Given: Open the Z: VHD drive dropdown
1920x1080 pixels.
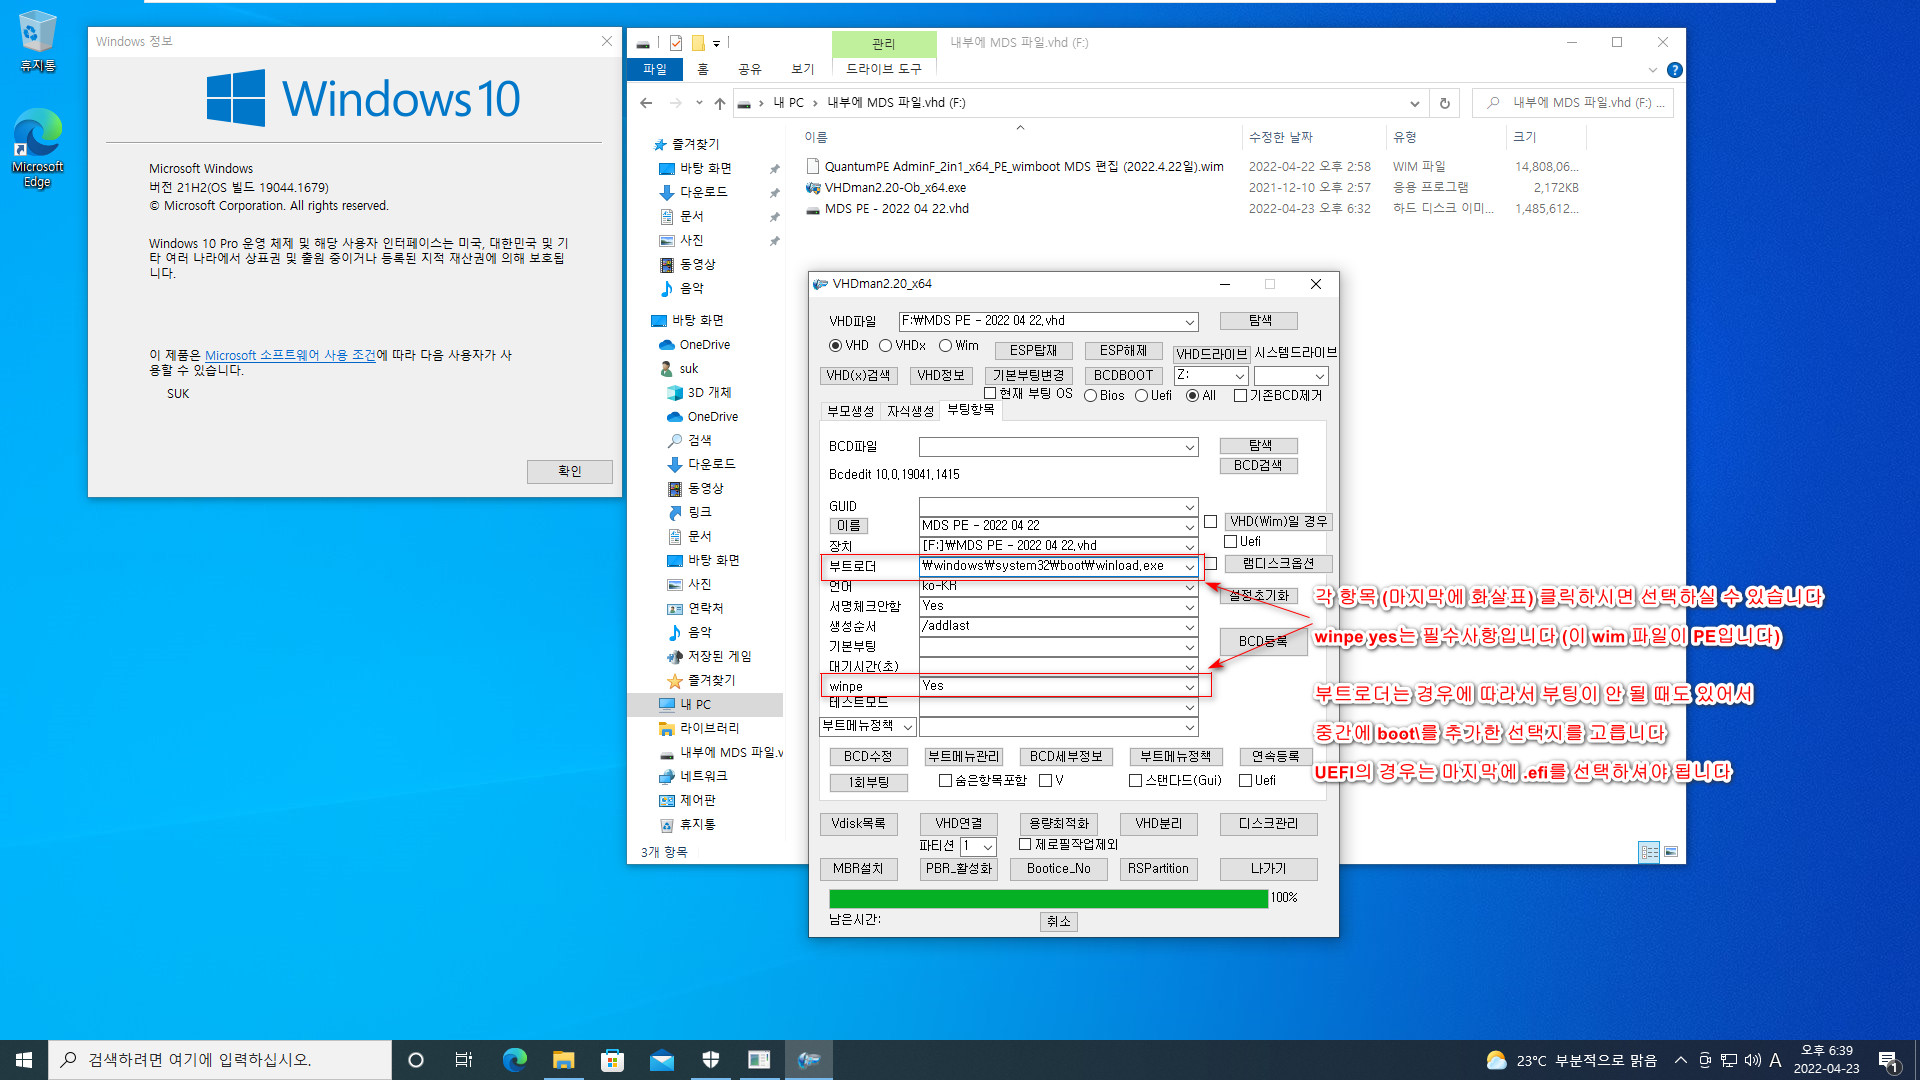Looking at the screenshot, I should coord(1239,376).
